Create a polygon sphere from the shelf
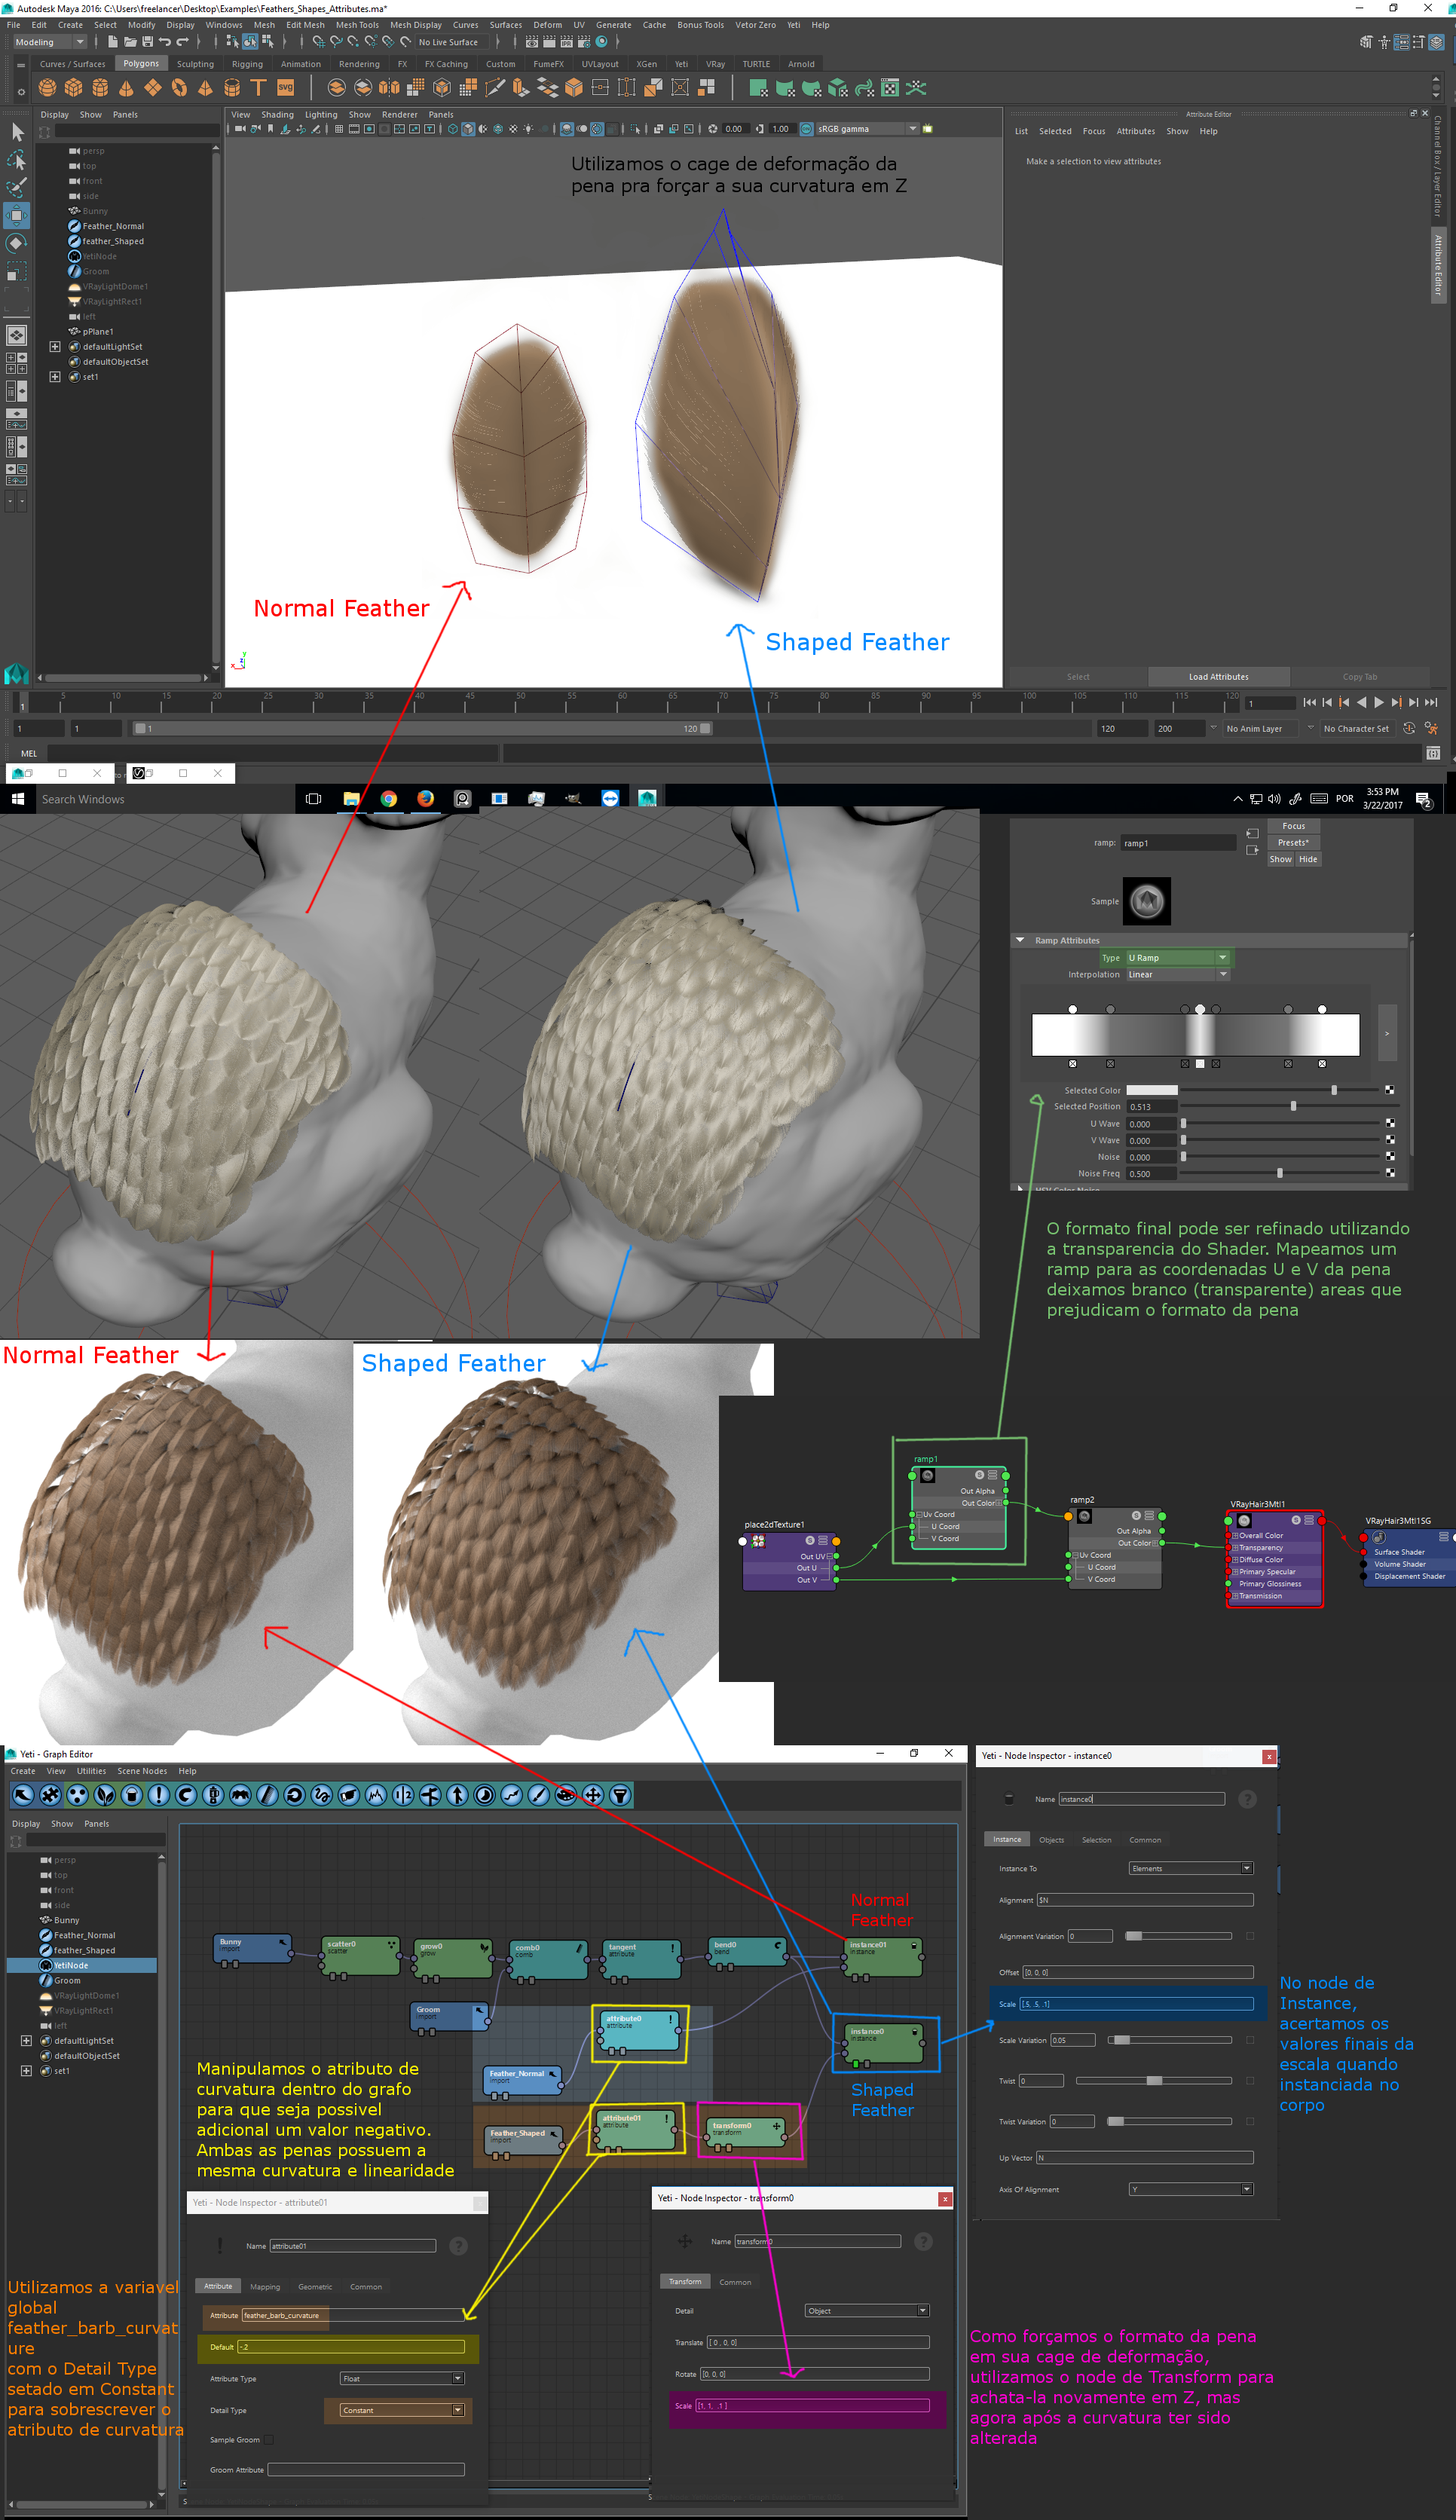This screenshot has height=2520, width=1456. [47, 88]
